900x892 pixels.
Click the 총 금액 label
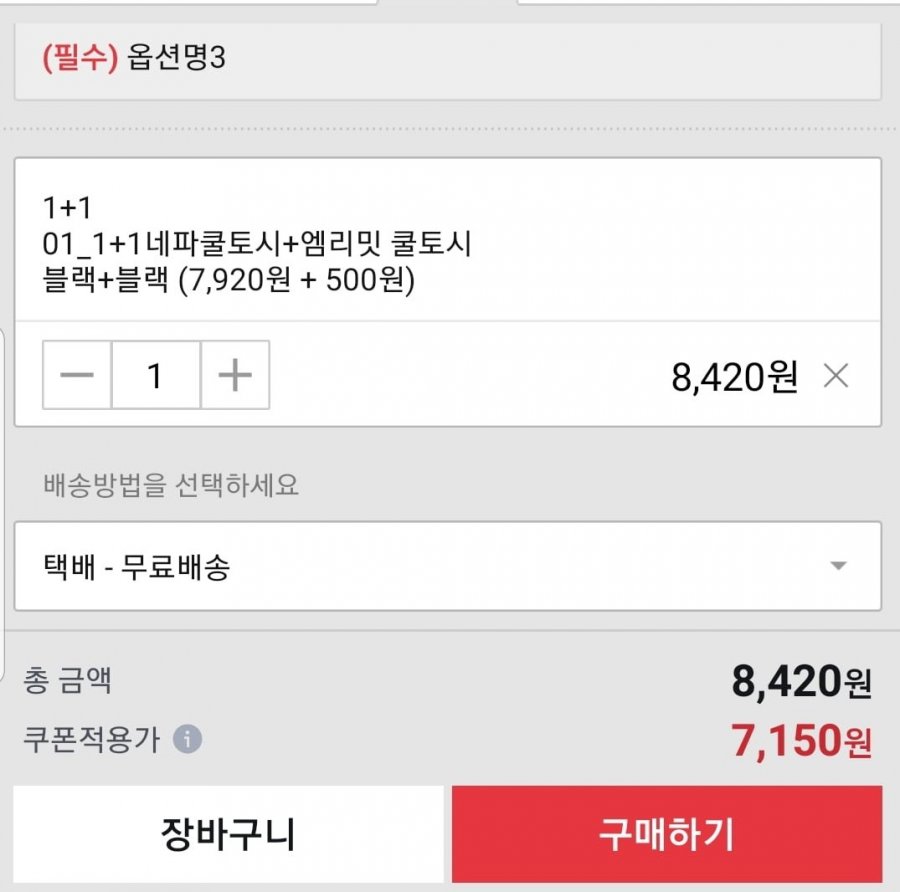[x=67, y=681]
